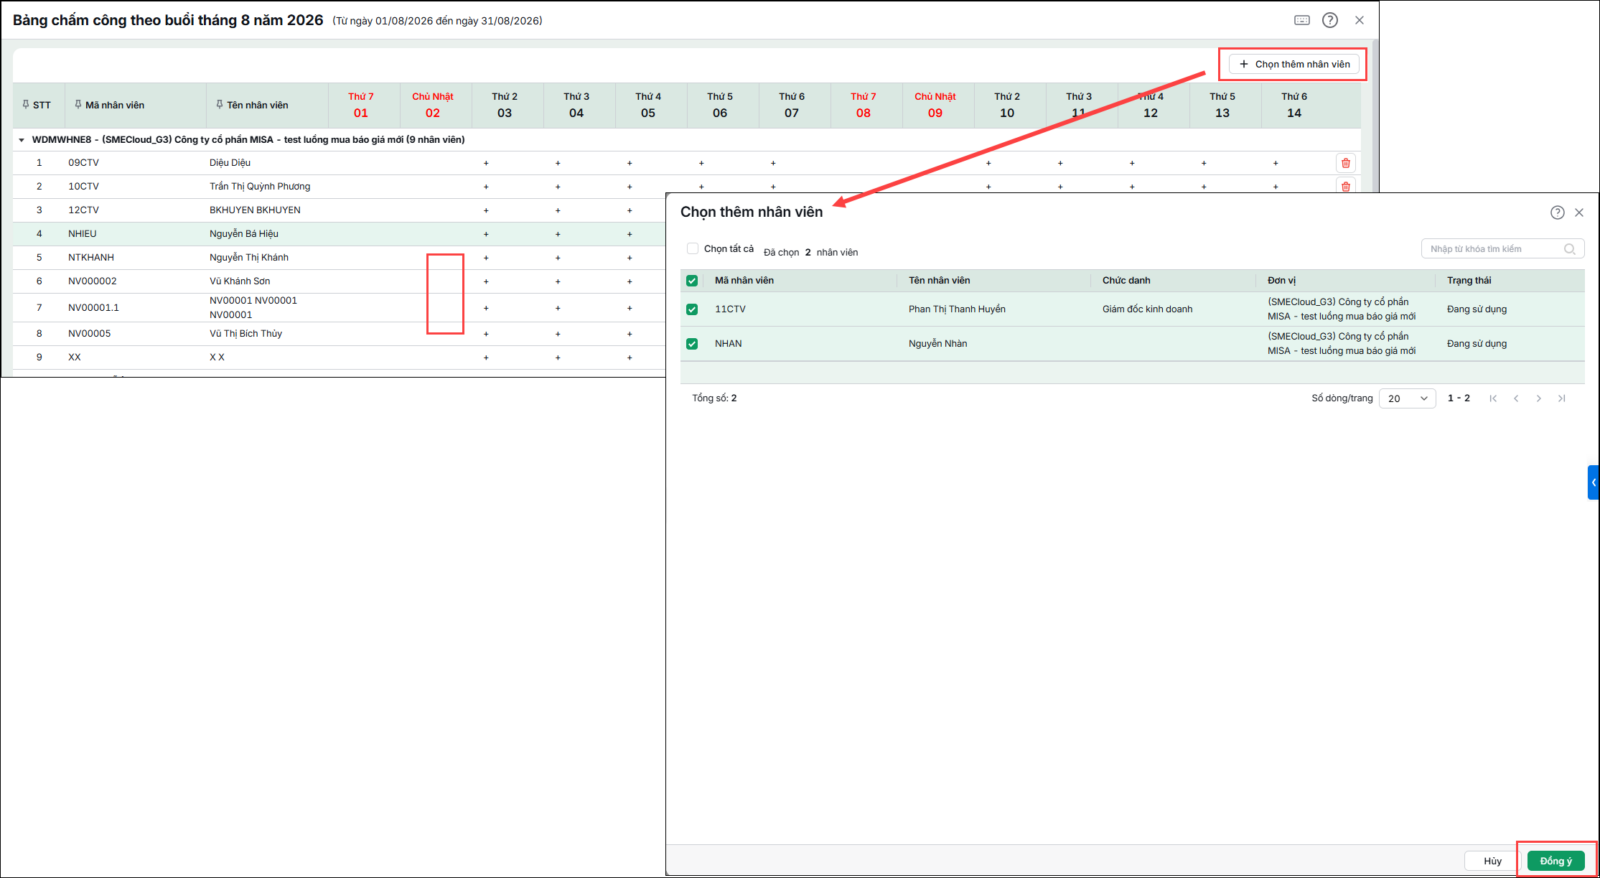Collapse the WDMWHNE8 company group row
The height and width of the screenshot is (878, 1600).
tap(21, 140)
